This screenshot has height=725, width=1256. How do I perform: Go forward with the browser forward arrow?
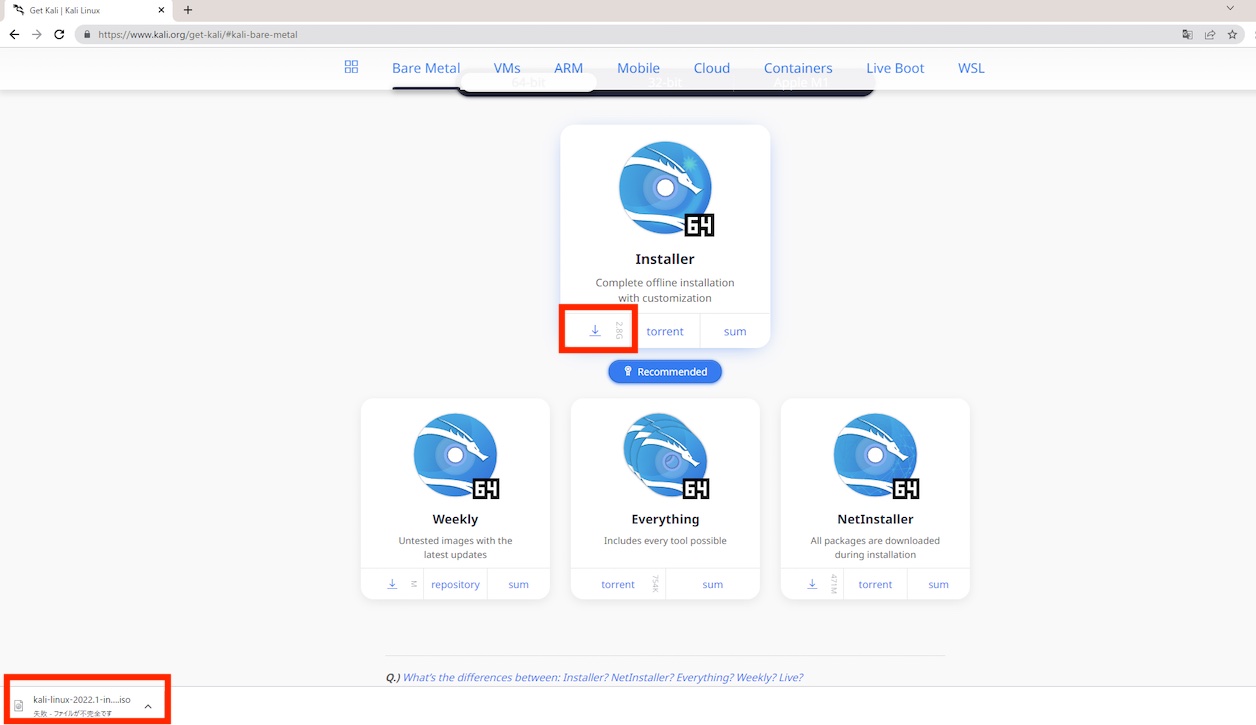pos(37,34)
